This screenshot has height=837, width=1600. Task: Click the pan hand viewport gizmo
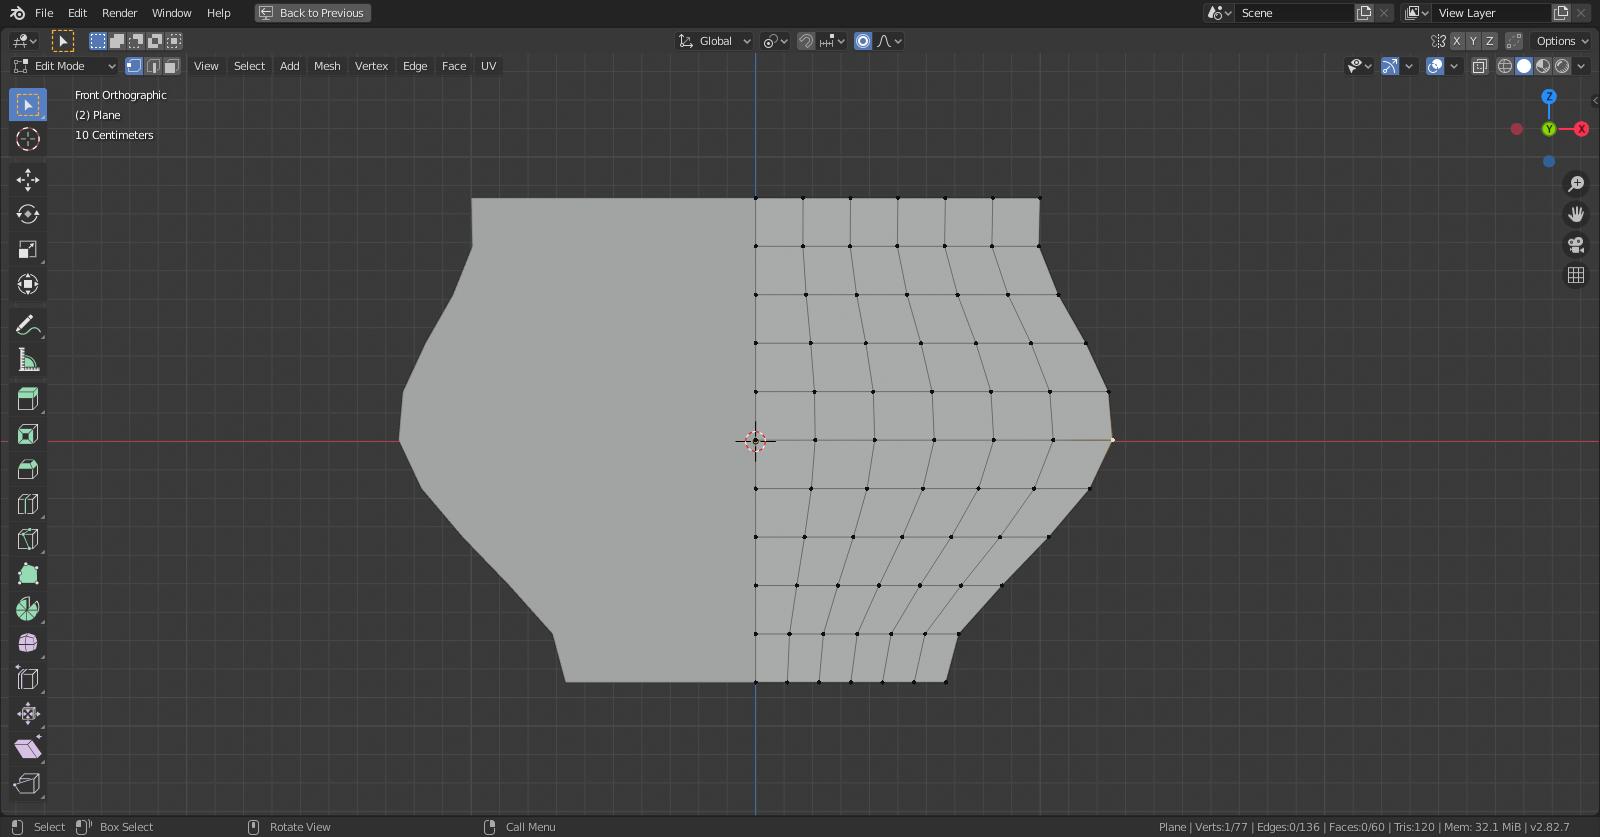(1576, 214)
